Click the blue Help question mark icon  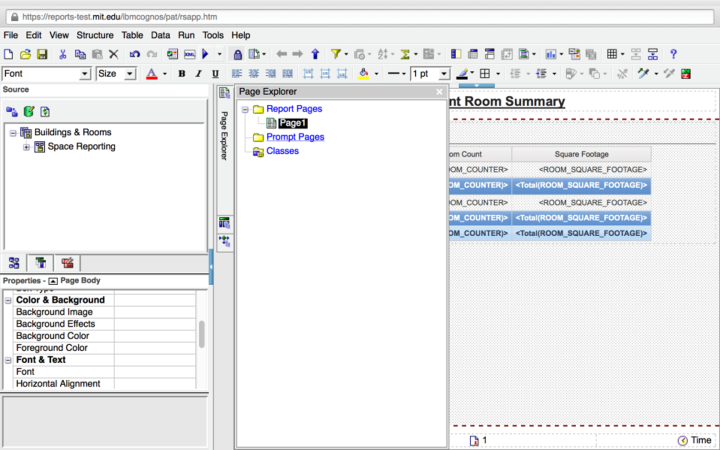673,54
